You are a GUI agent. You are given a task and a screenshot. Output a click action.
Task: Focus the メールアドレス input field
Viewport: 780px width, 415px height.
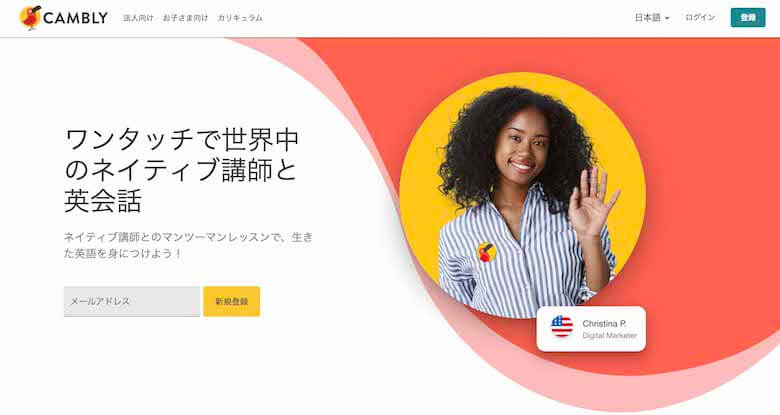[132, 301]
